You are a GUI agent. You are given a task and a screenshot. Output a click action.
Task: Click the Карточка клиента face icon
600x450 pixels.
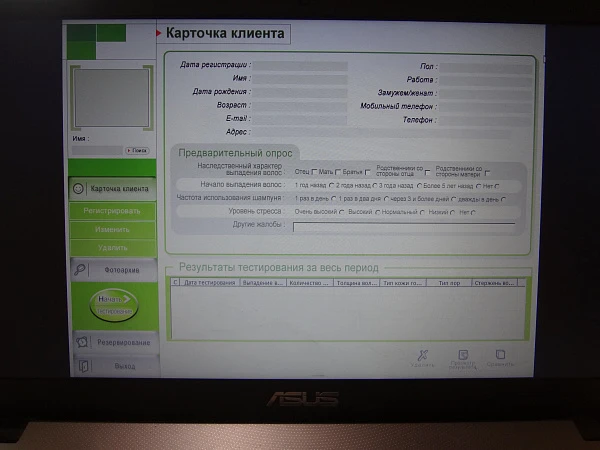(78, 188)
